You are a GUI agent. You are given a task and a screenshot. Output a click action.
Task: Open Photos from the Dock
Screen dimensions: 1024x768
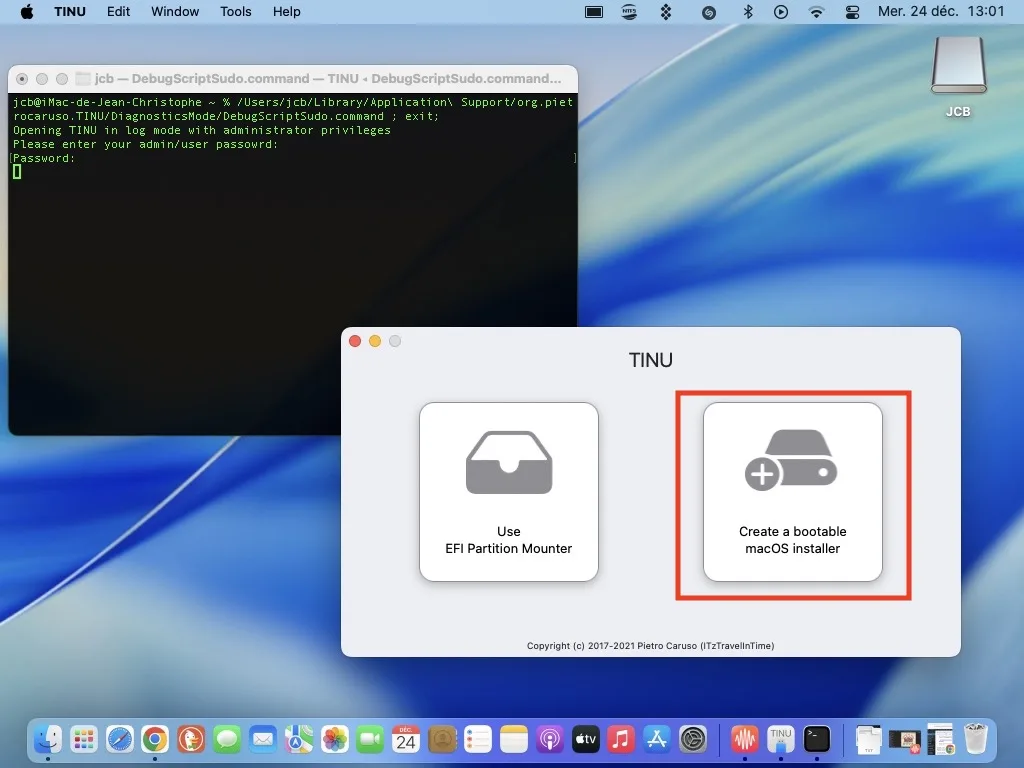tap(334, 739)
